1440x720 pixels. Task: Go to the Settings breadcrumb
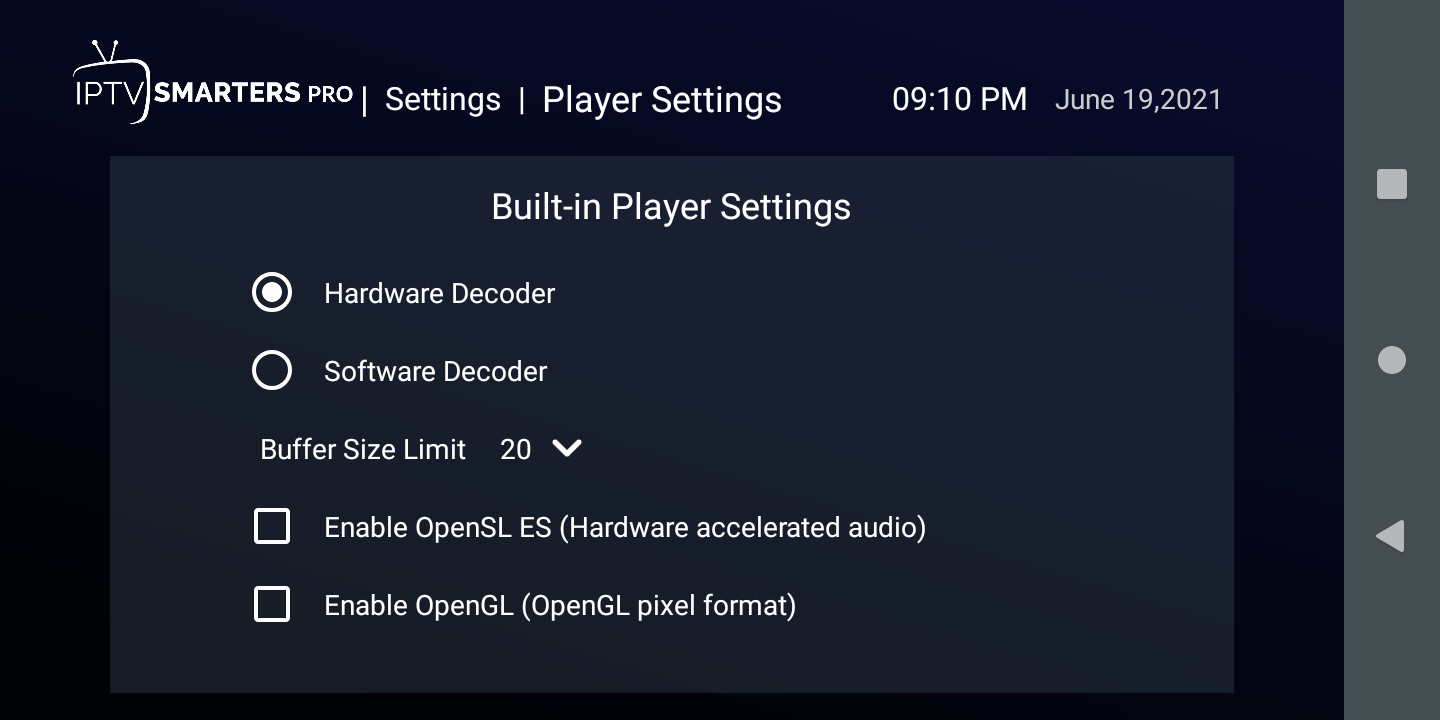tap(442, 100)
